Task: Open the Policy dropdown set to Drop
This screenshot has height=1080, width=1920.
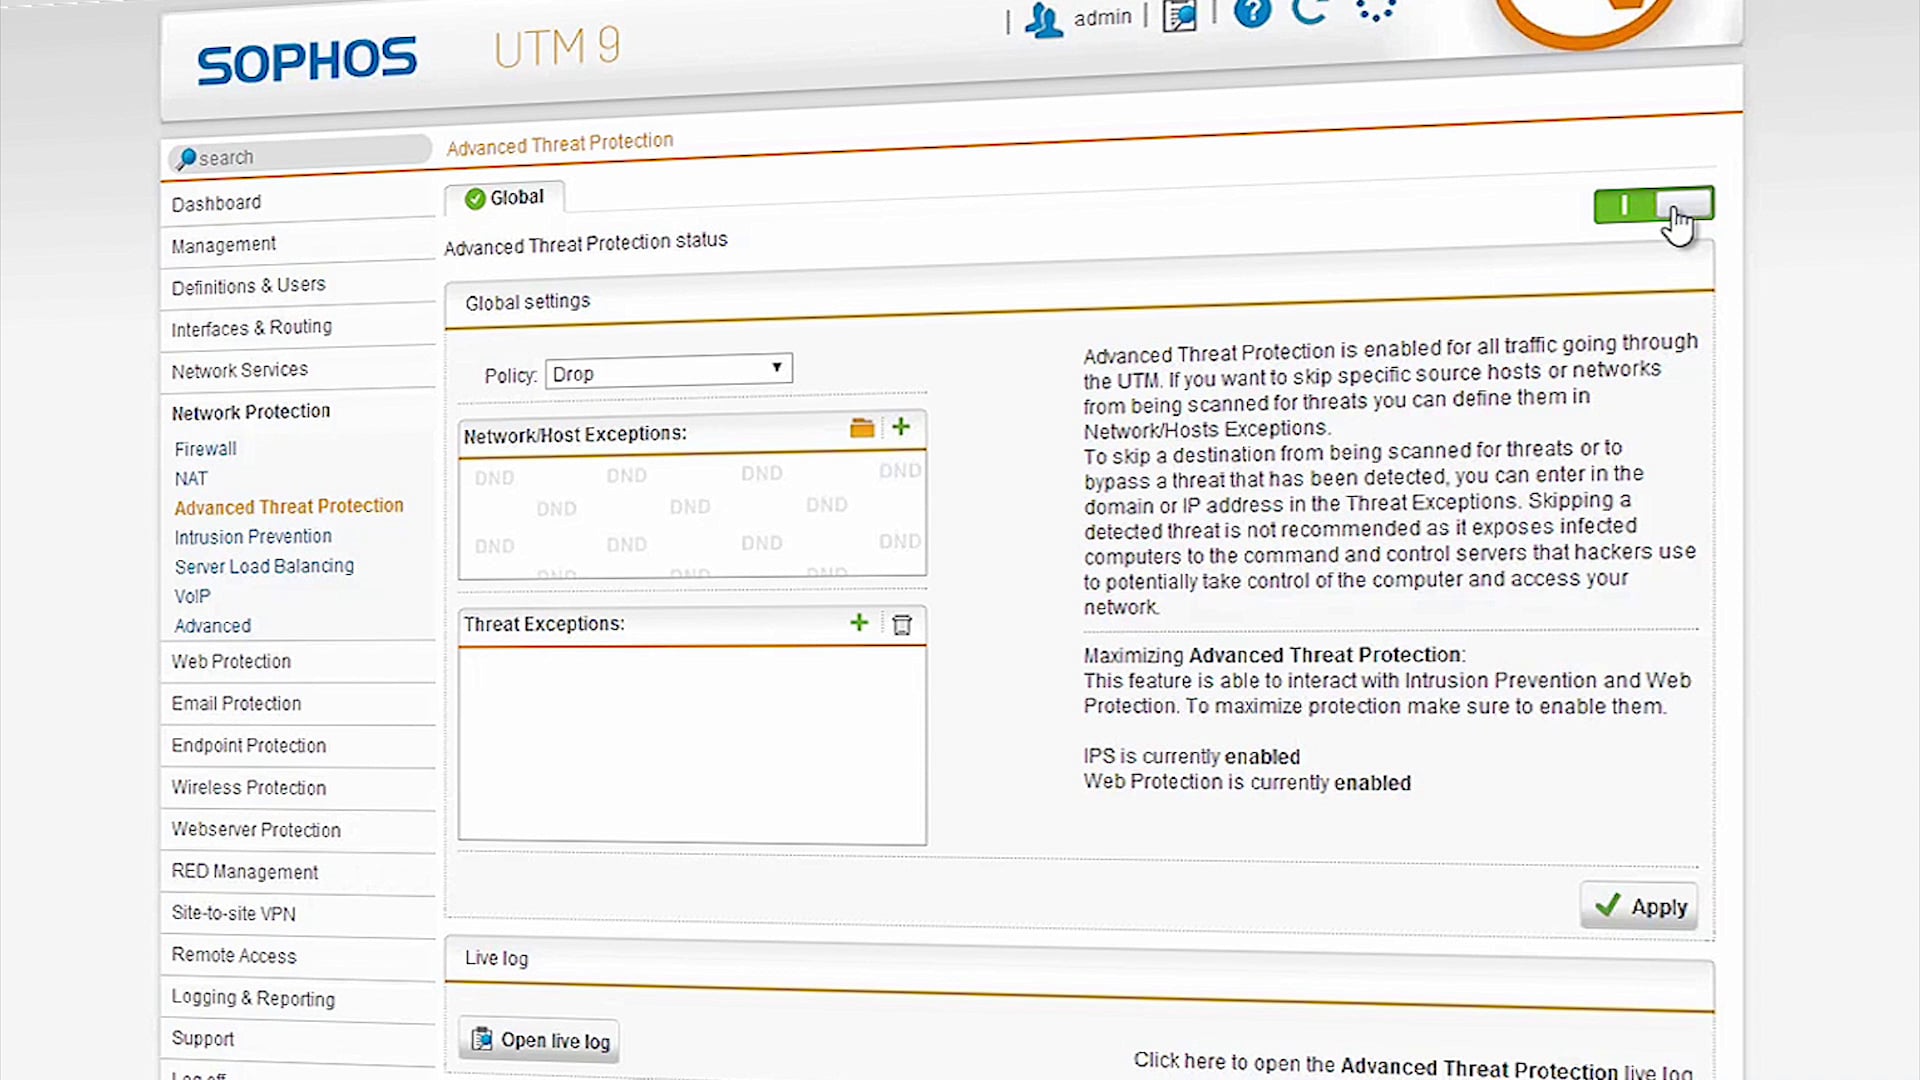Action: 669,371
